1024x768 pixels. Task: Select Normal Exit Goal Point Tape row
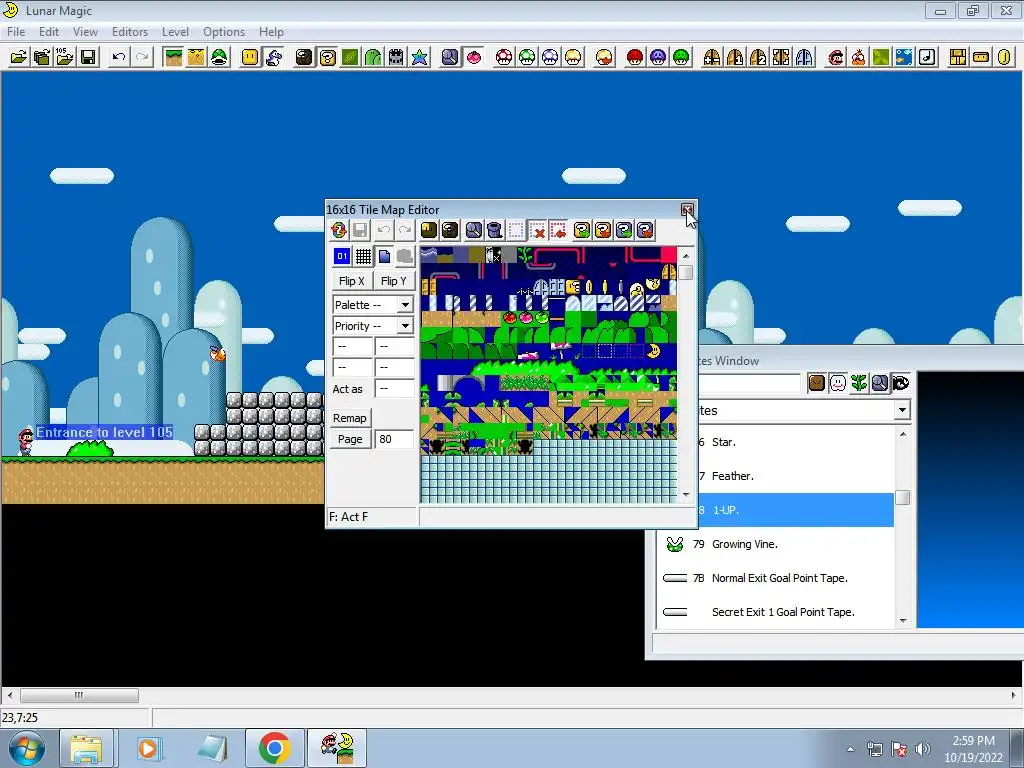[775, 578]
